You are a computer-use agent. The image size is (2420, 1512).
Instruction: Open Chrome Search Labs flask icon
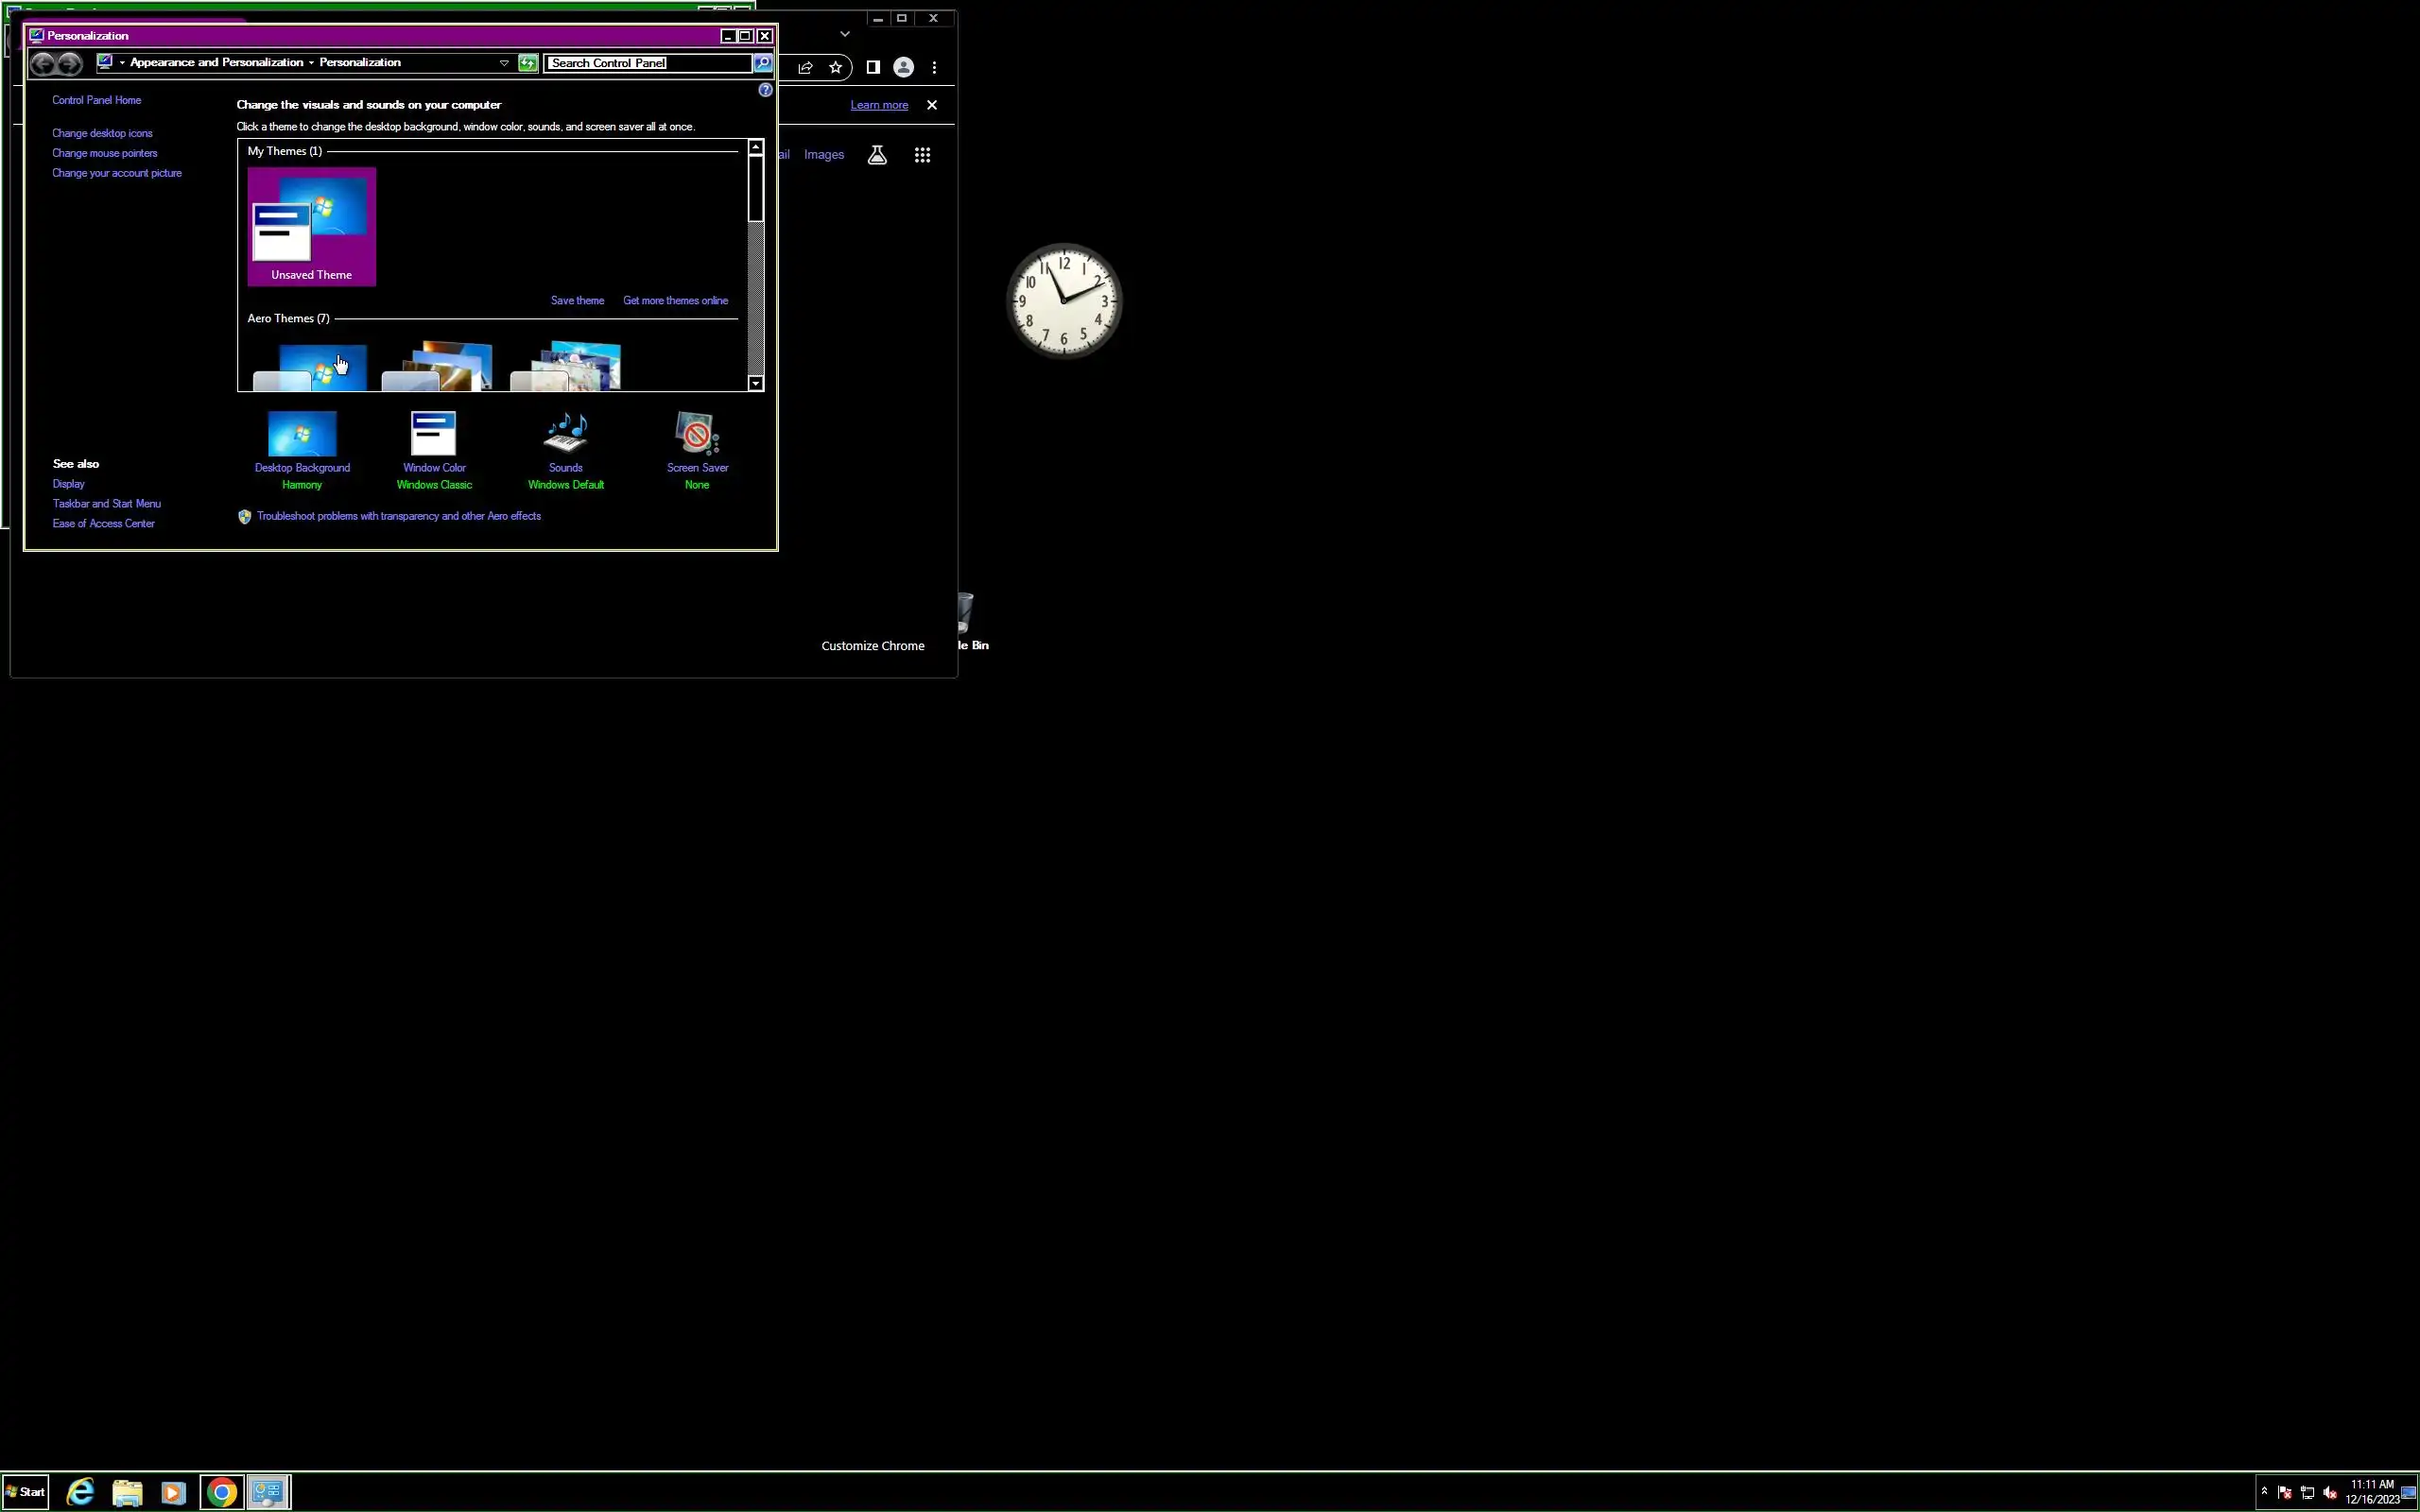point(877,155)
